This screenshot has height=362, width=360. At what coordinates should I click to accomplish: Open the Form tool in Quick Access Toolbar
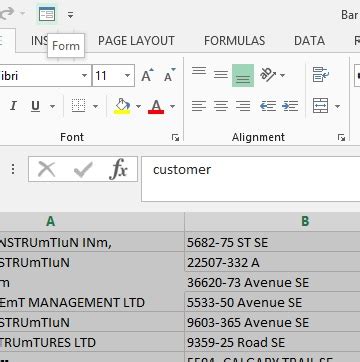tap(47, 14)
